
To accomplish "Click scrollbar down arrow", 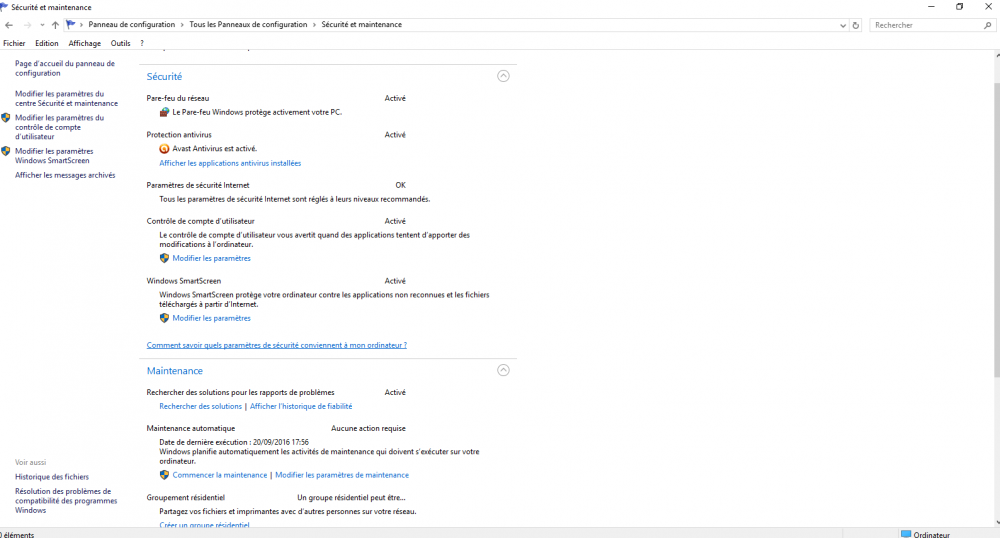I will 996,523.
